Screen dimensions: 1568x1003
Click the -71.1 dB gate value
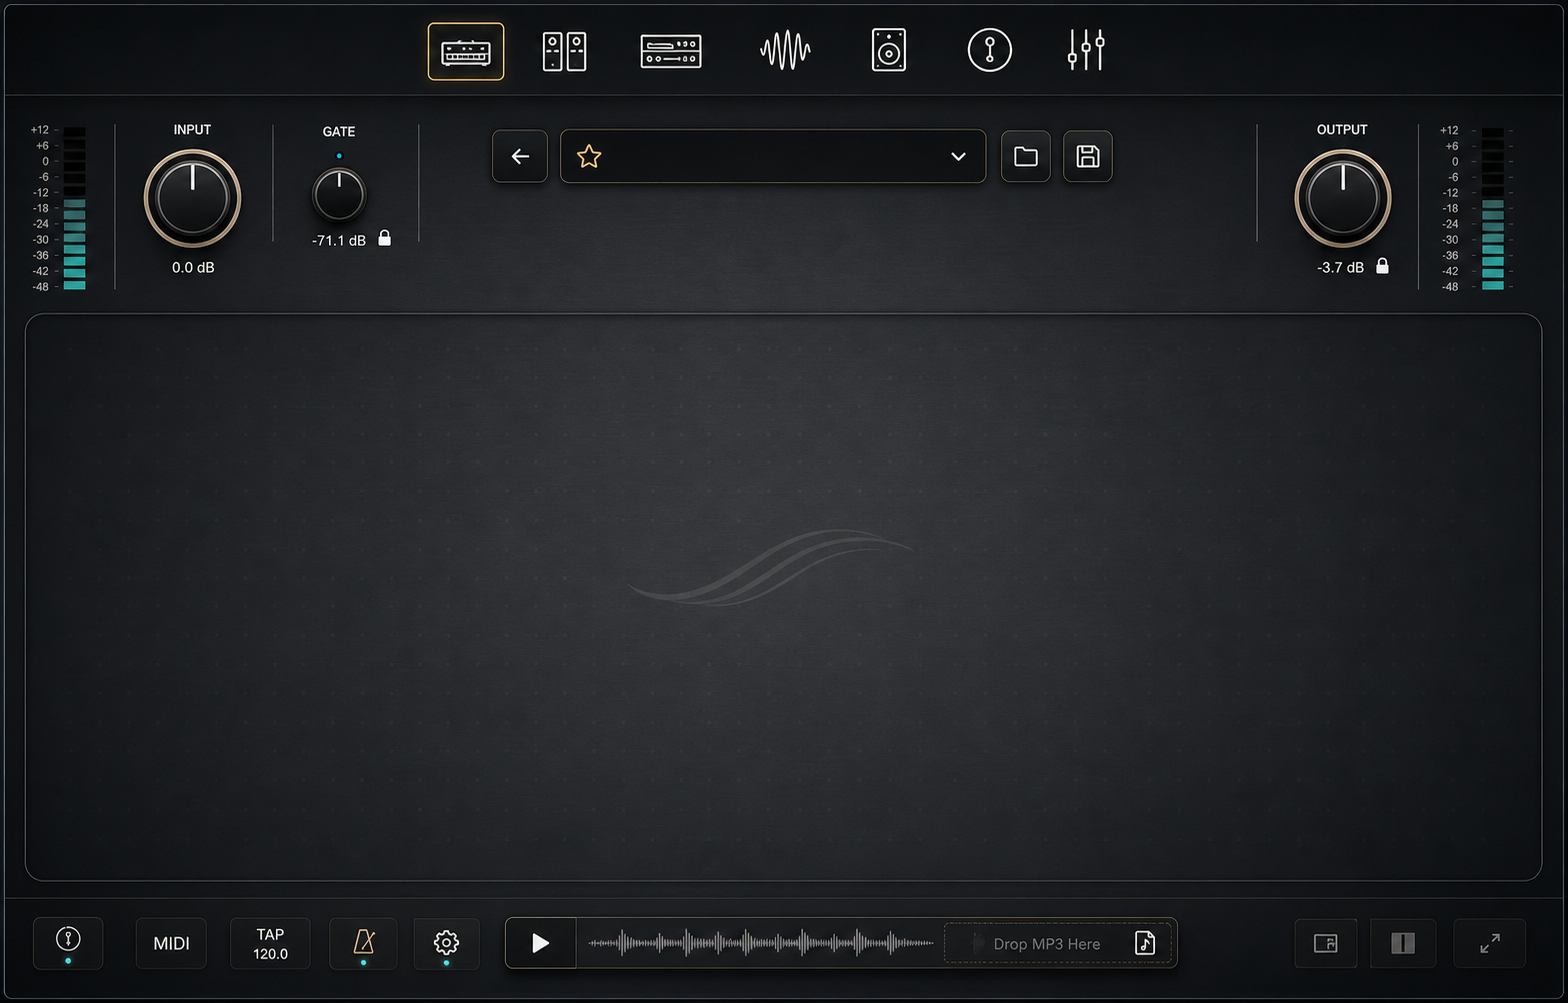click(339, 240)
